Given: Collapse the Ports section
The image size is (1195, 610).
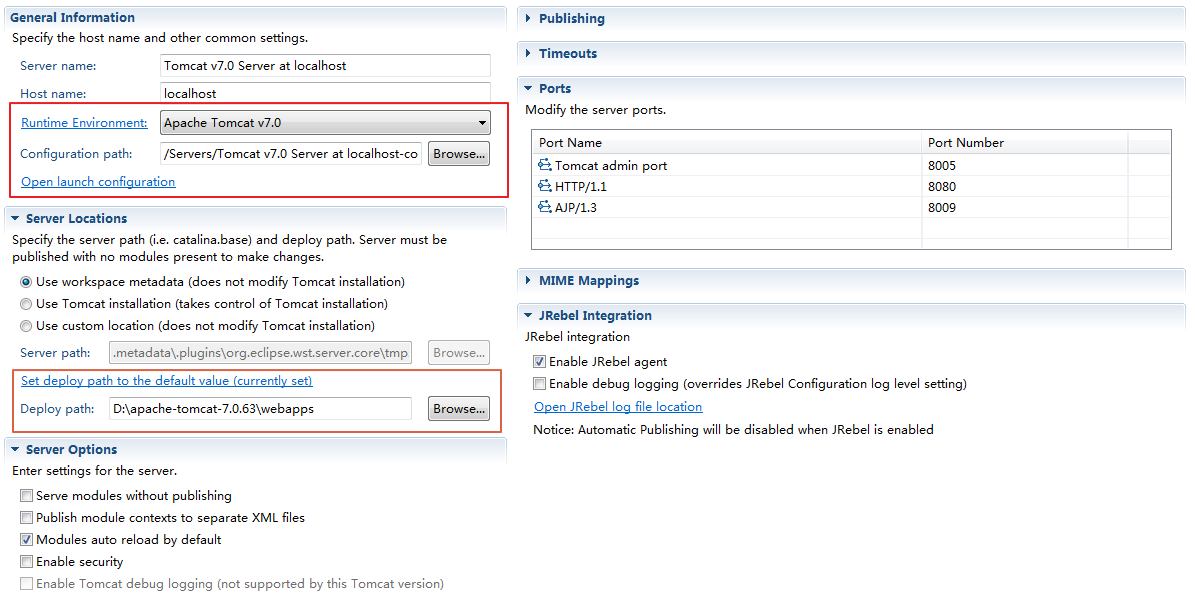Looking at the screenshot, I should pos(528,88).
